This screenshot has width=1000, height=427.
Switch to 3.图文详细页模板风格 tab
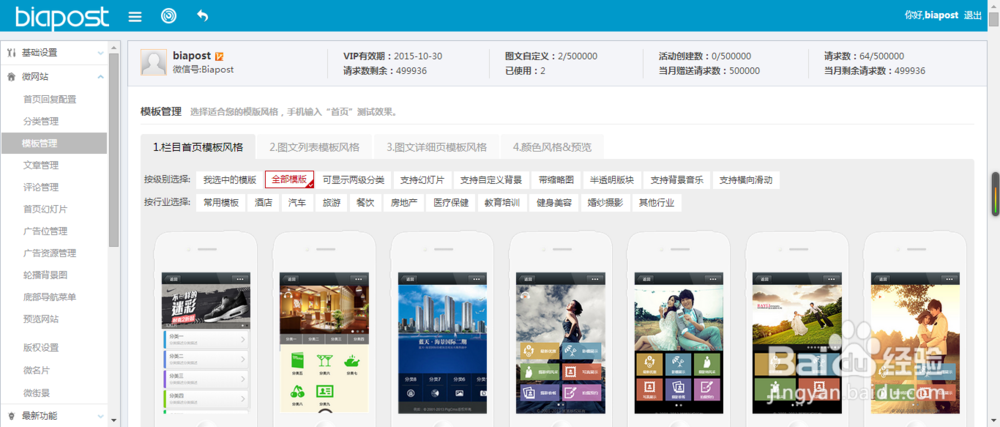436,147
